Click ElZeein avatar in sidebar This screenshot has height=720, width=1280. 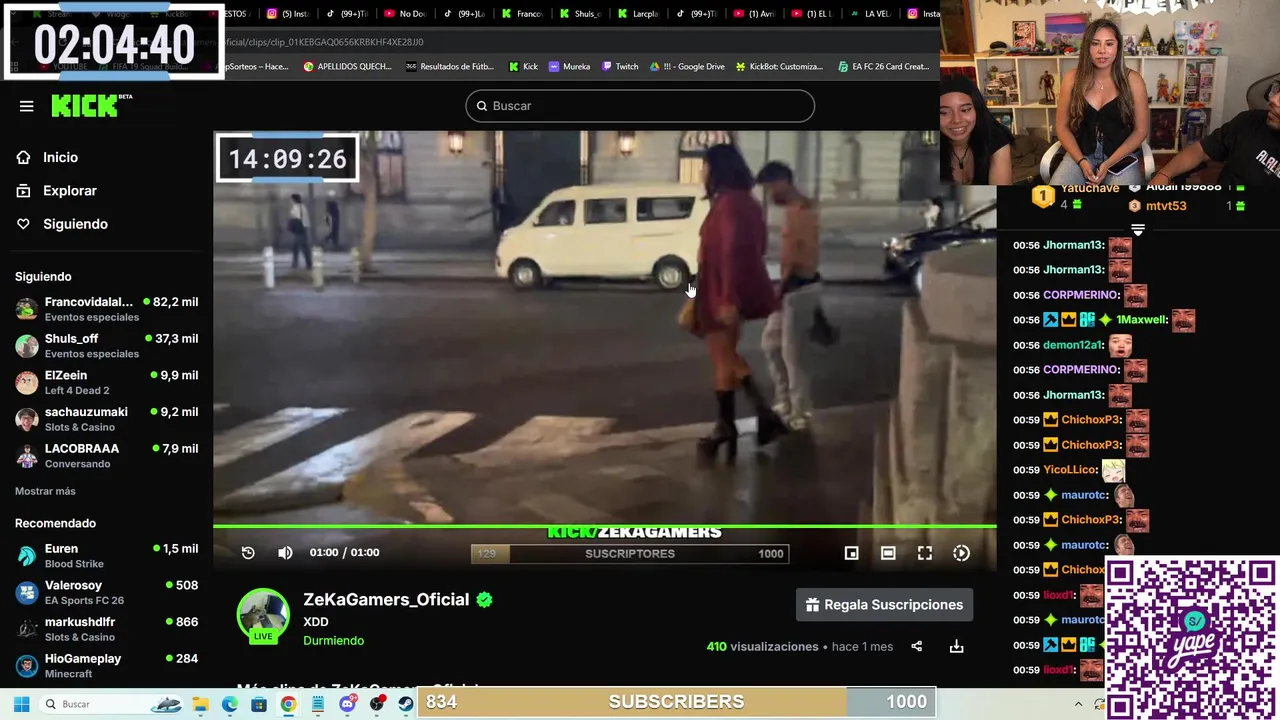[27, 382]
